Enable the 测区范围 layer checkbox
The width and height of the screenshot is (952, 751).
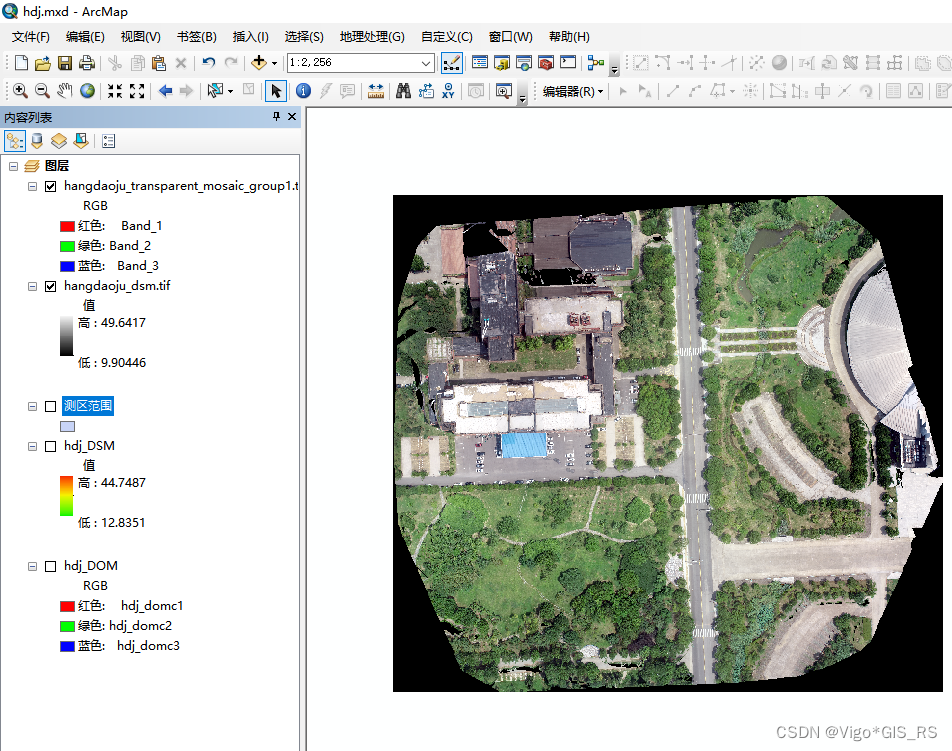point(51,406)
